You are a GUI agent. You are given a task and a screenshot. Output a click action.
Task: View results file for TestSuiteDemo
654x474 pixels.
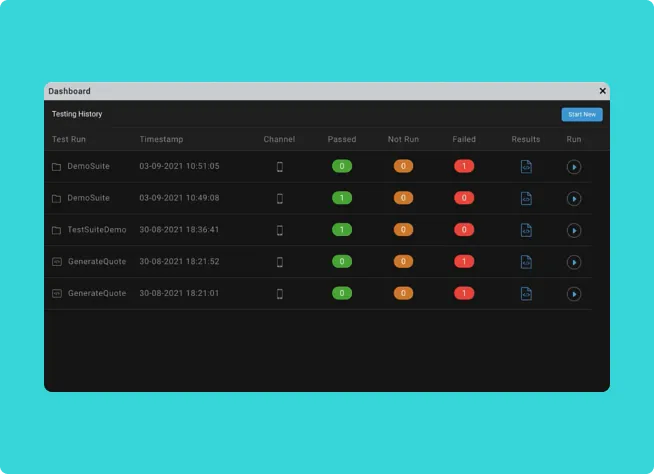[526, 231]
